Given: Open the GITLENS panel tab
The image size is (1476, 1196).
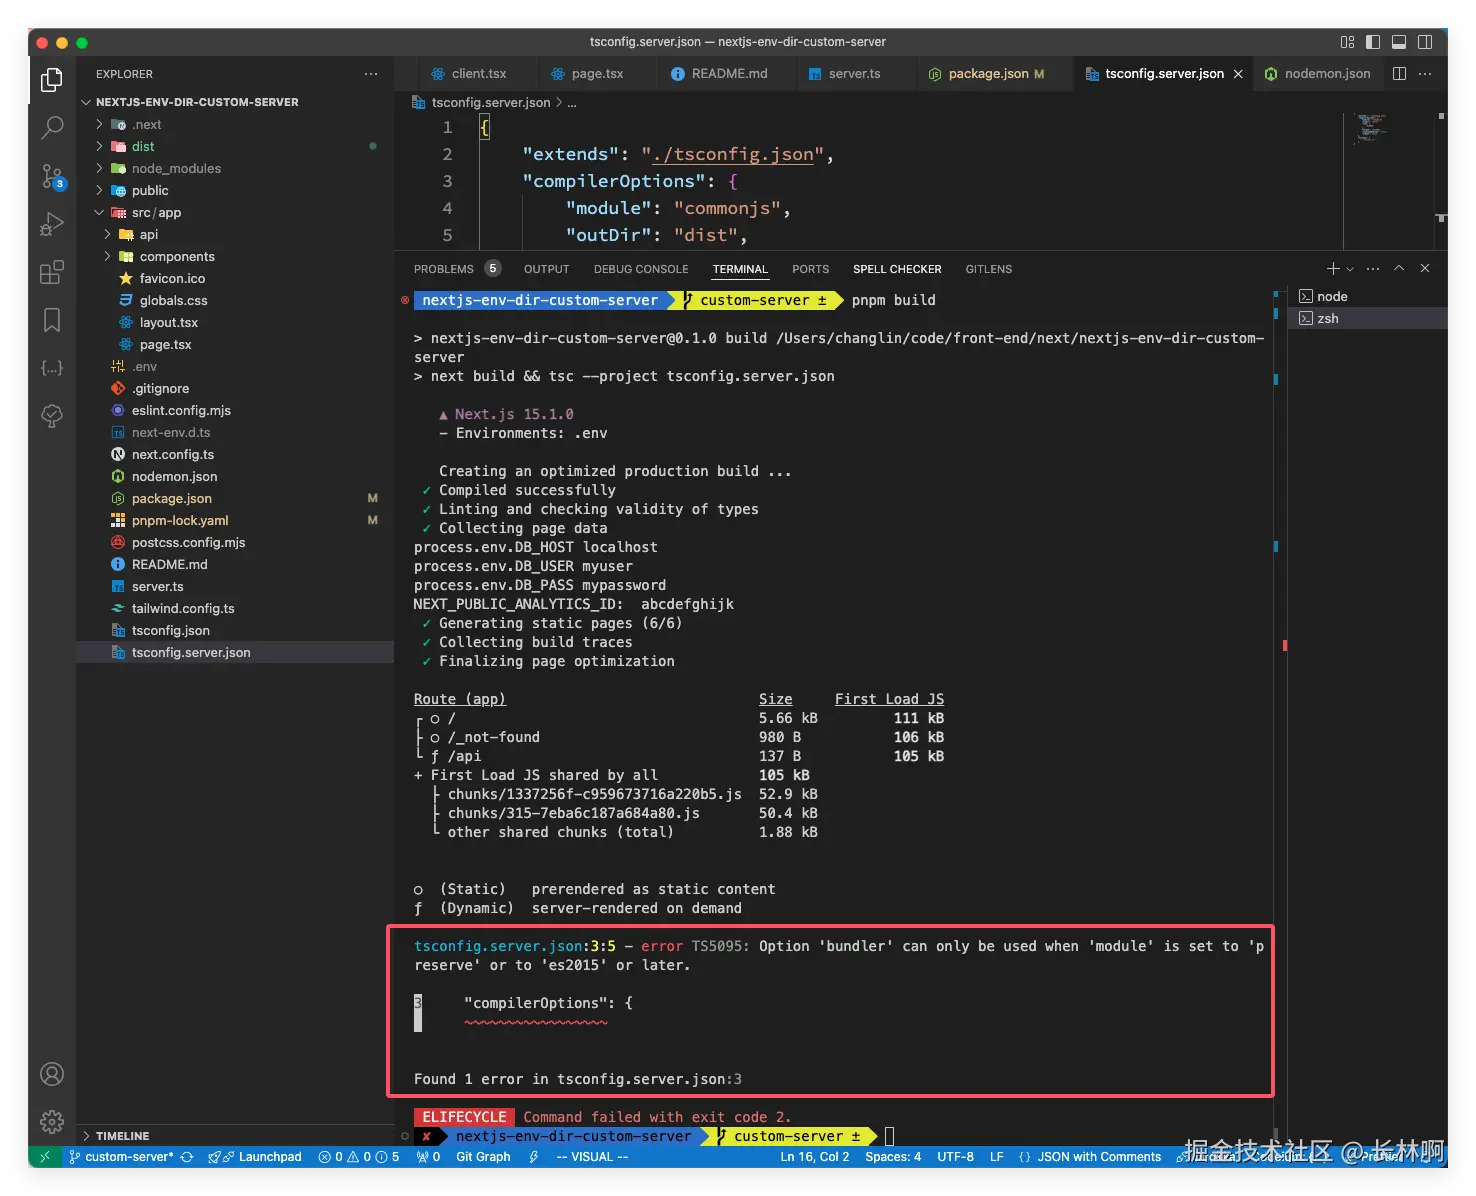Looking at the screenshot, I should tap(989, 269).
